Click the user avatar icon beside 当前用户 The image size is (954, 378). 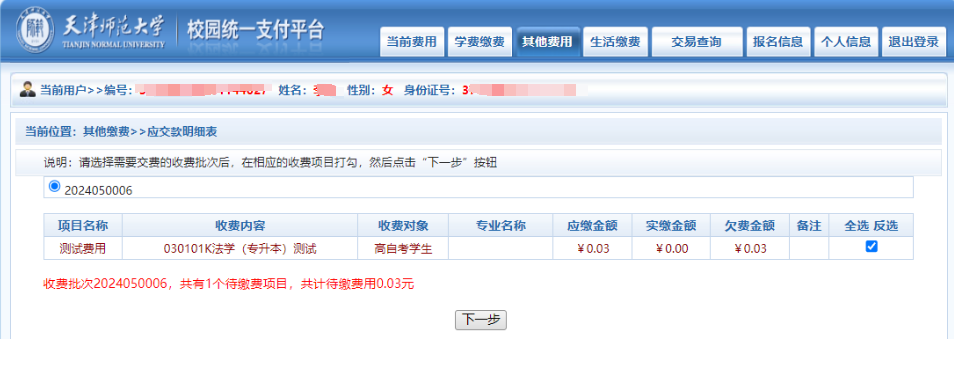tap(27, 89)
